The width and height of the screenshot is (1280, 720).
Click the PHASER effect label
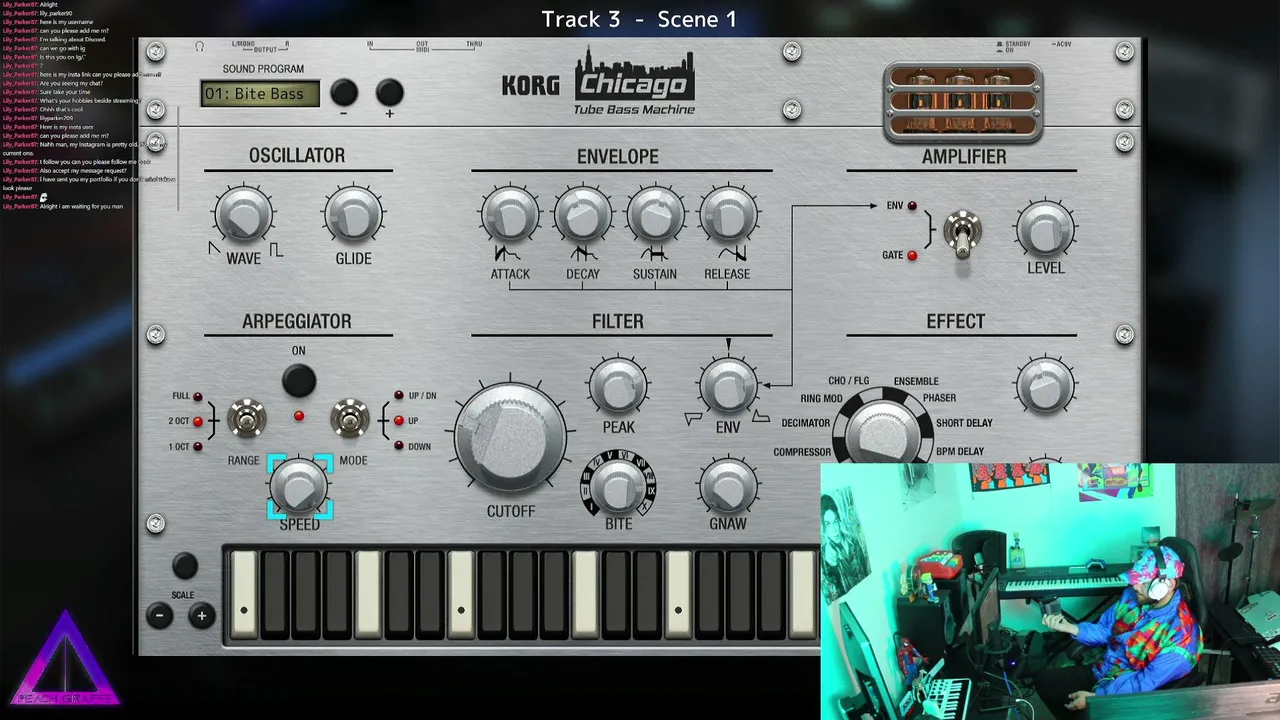click(939, 398)
